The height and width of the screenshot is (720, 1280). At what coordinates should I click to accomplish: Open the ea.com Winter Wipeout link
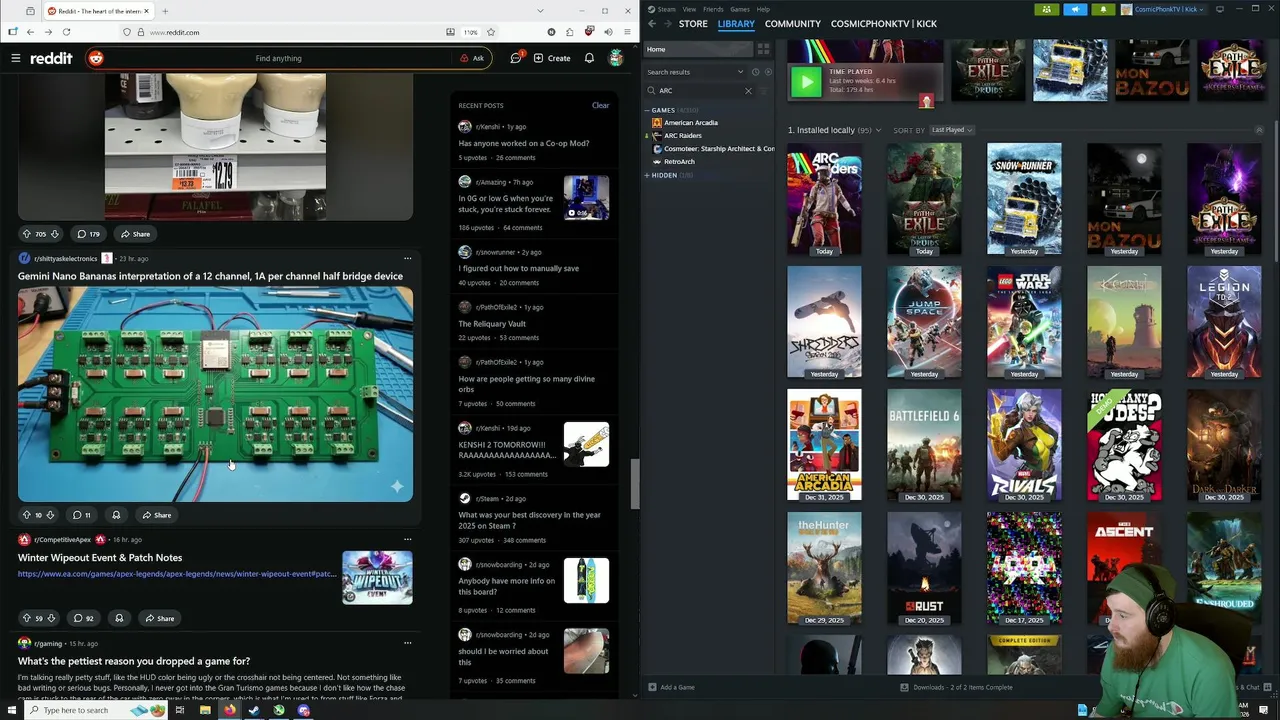[x=177, y=574]
